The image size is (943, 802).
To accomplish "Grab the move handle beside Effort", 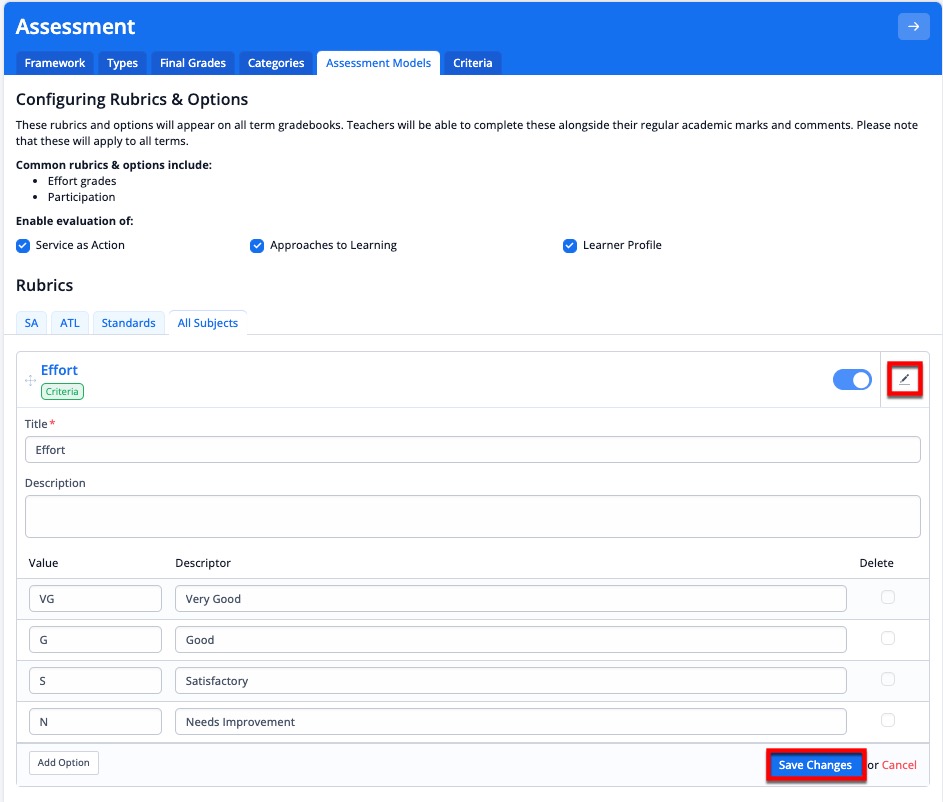I will click(30, 380).
